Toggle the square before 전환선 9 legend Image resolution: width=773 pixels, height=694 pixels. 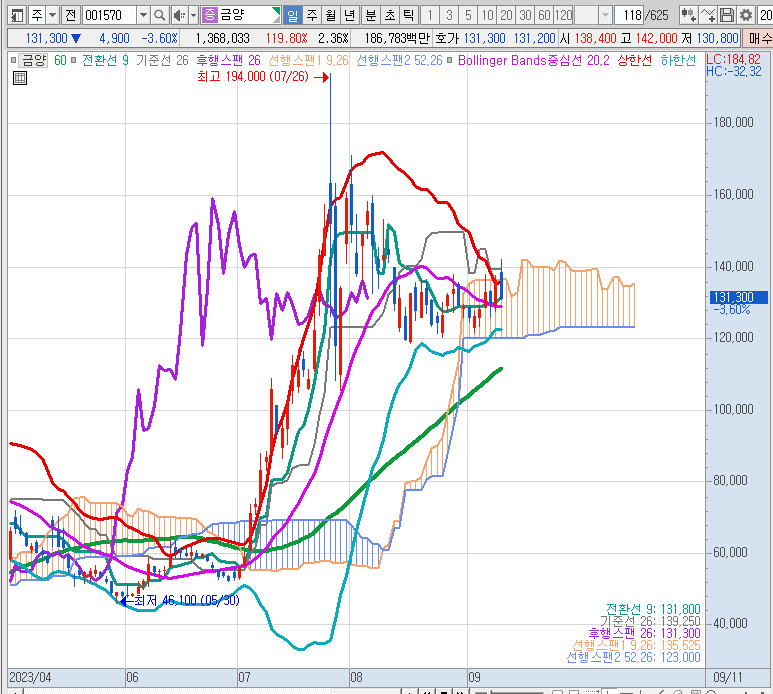(x=74, y=61)
